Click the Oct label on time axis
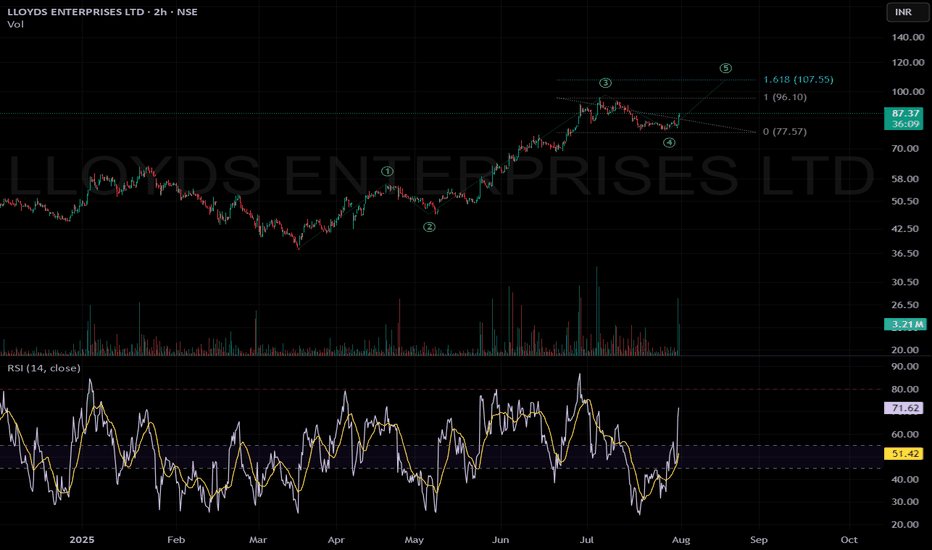The width and height of the screenshot is (932, 550). [x=849, y=540]
